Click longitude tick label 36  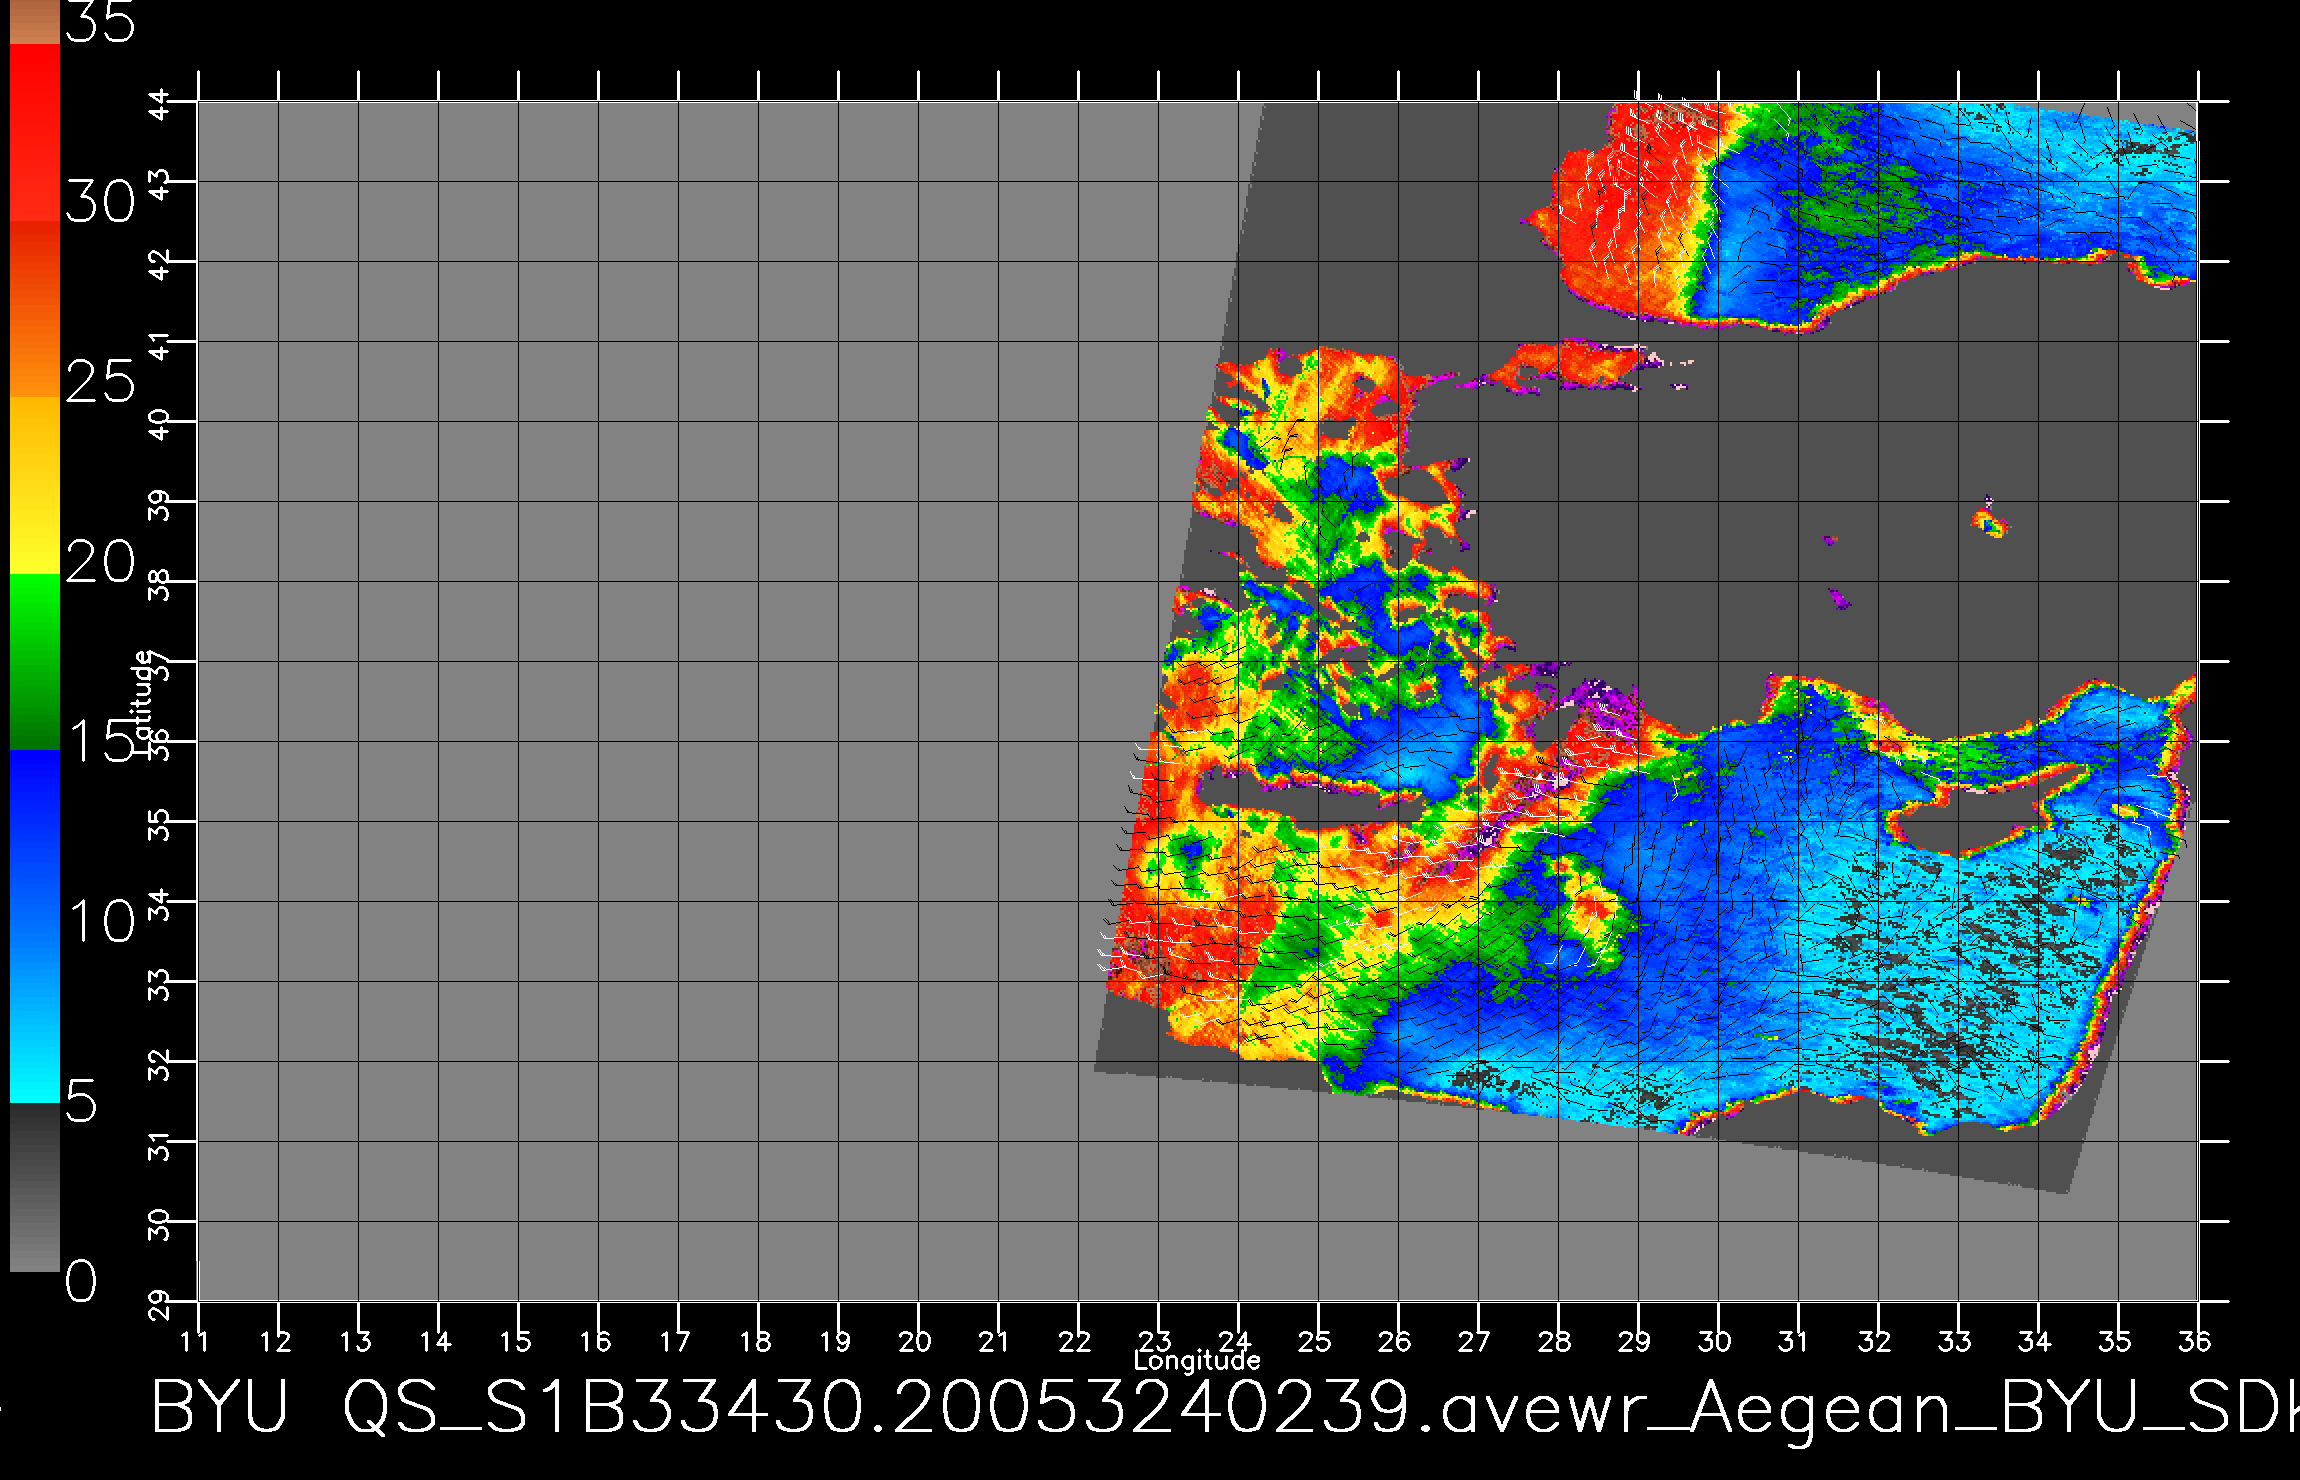coord(2195,1341)
